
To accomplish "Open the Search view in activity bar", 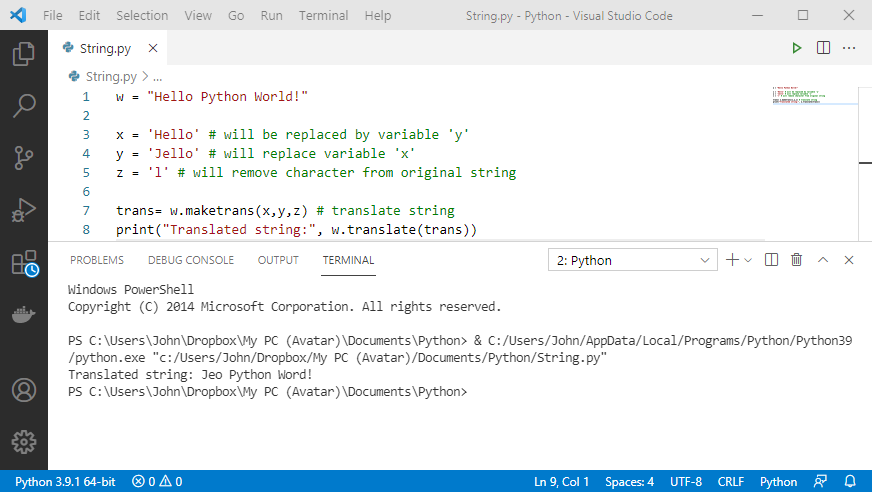I will tap(23, 106).
